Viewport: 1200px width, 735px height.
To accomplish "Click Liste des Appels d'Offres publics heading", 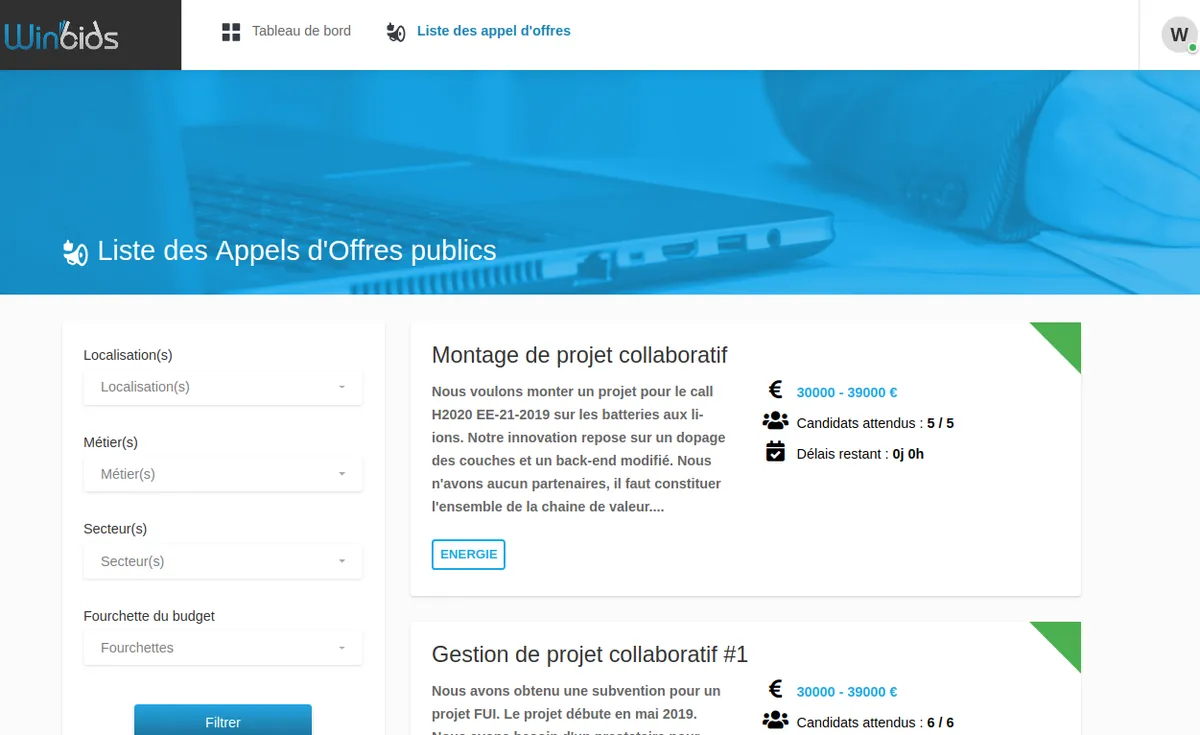I will tap(297, 250).
